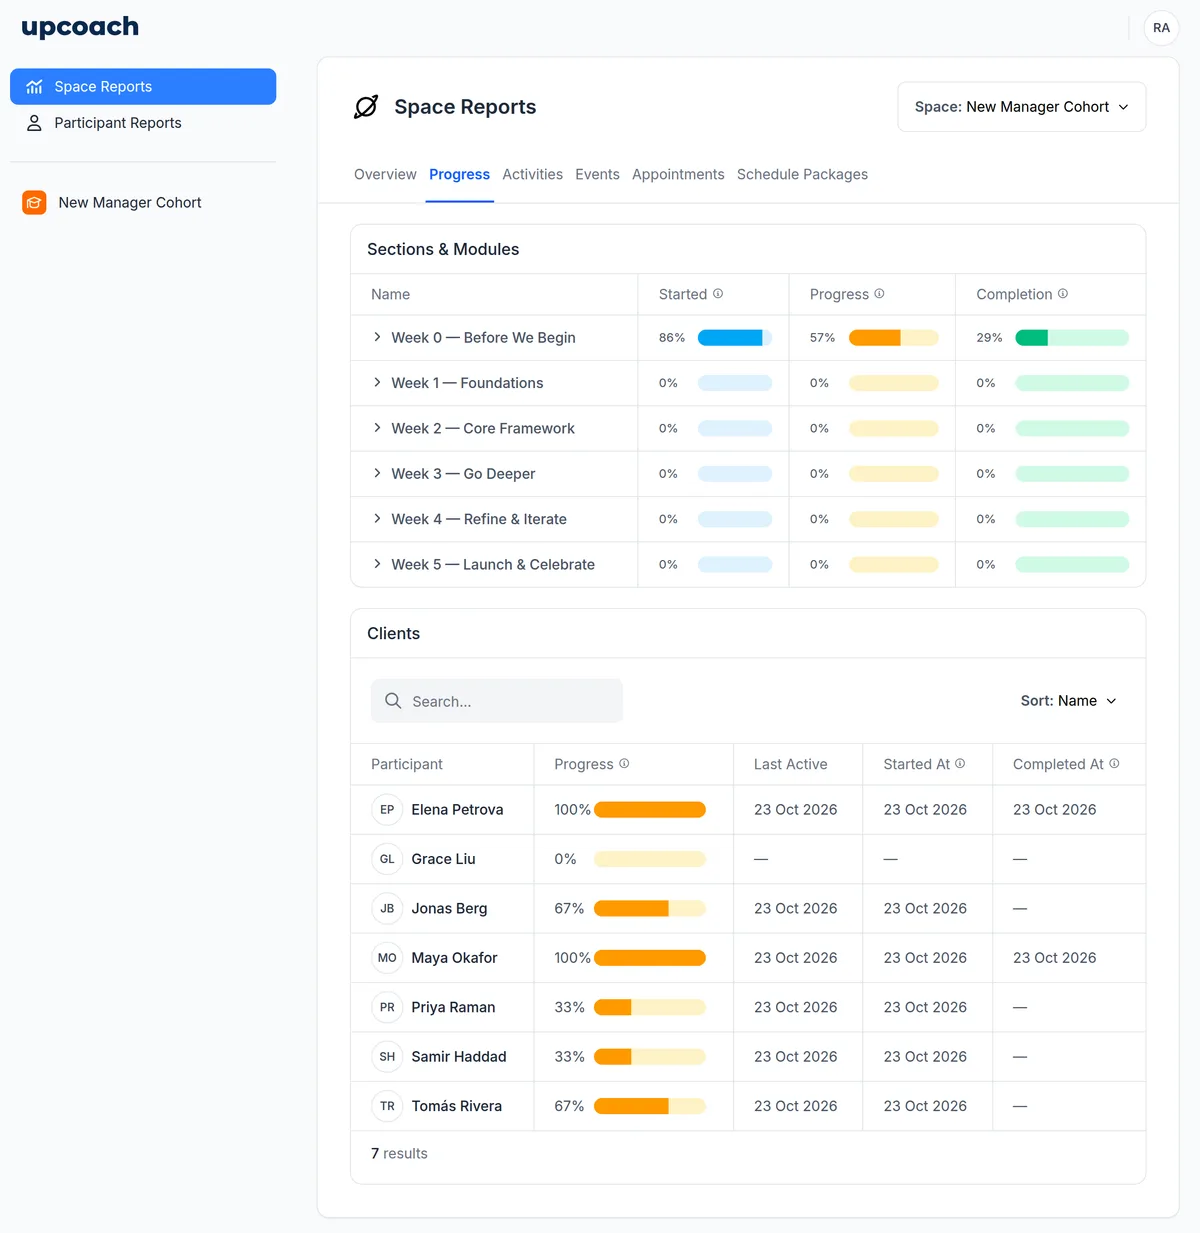
Task: Click the SH avatar for Samir Haddad
Action: pyautogui.click(x=387, y=1057)
